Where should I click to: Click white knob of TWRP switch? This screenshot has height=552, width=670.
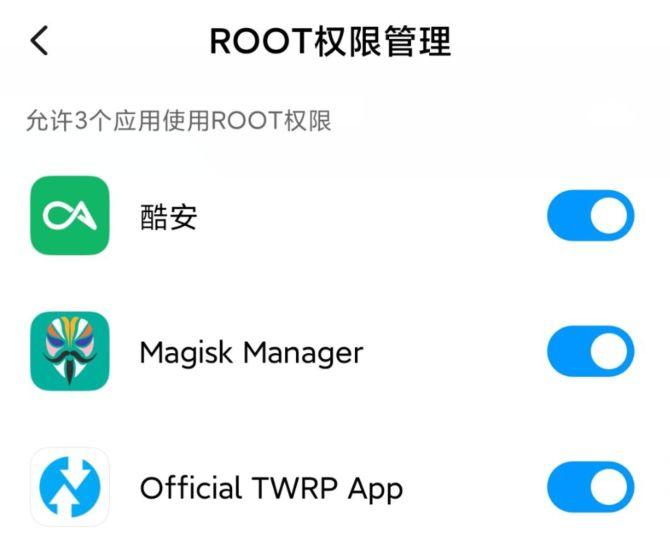click(609, 487)
